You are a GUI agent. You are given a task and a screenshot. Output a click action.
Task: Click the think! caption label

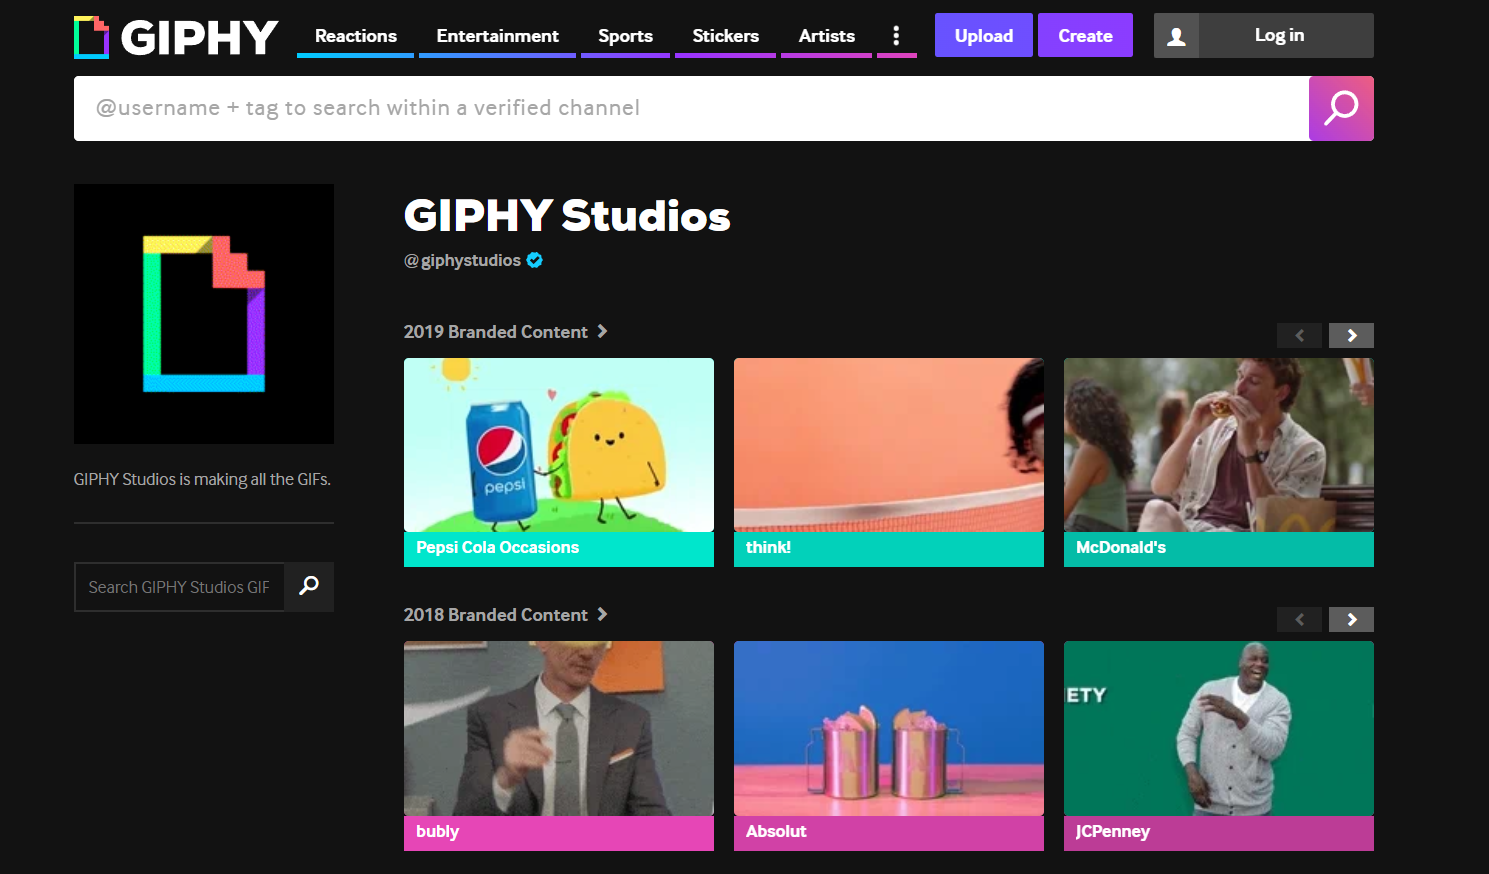point(889,549)
